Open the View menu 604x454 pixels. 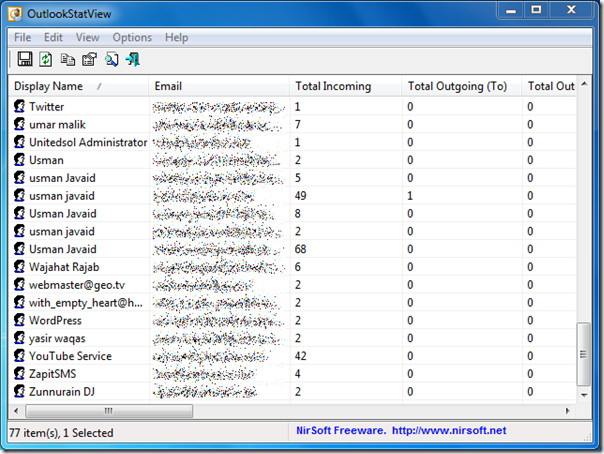[x=87, y=37]
